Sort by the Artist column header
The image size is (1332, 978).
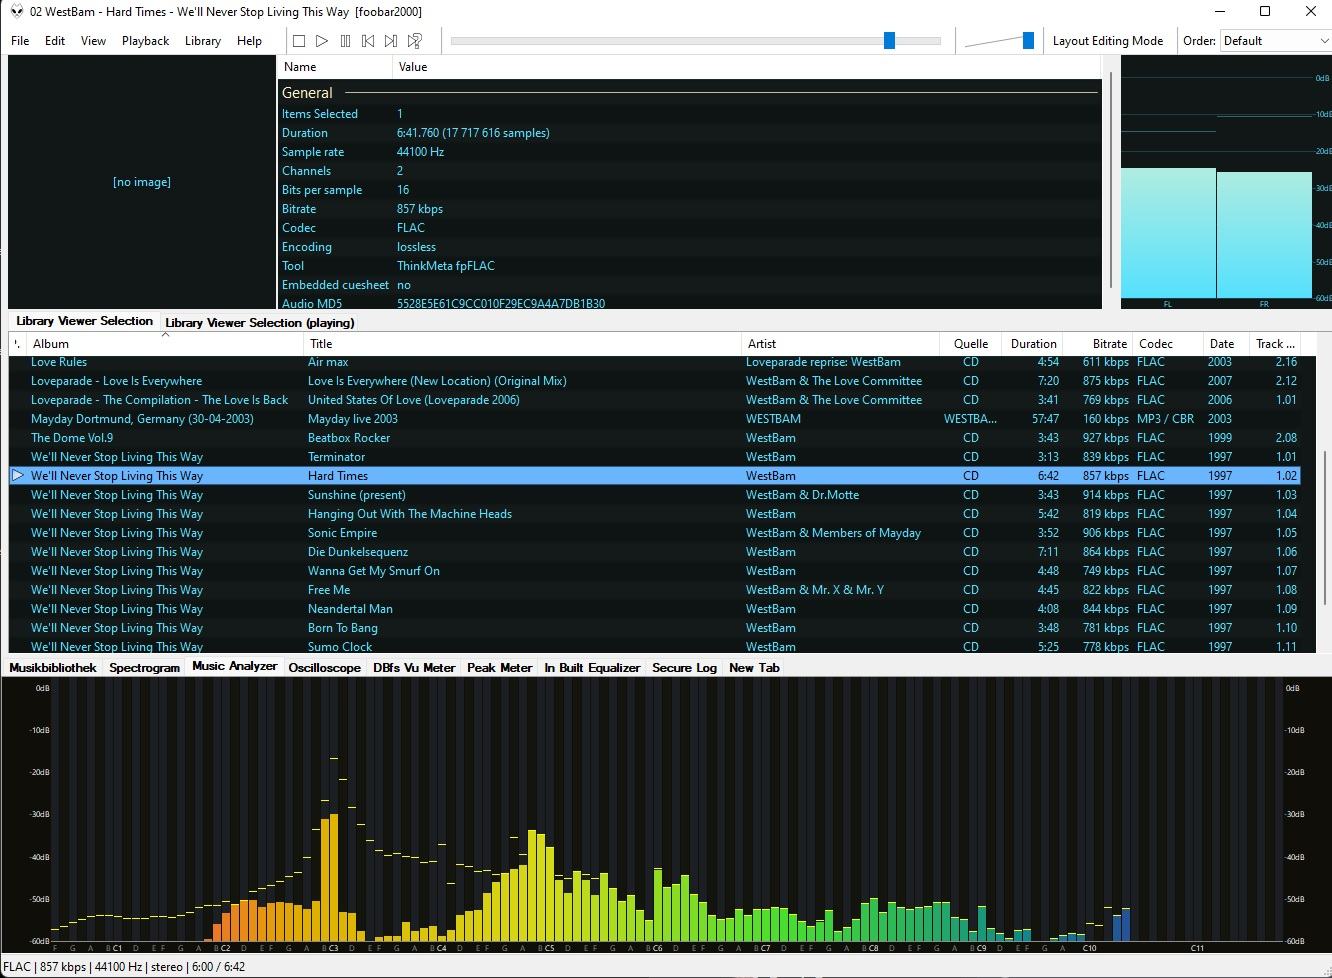click(x=840, y=344)
